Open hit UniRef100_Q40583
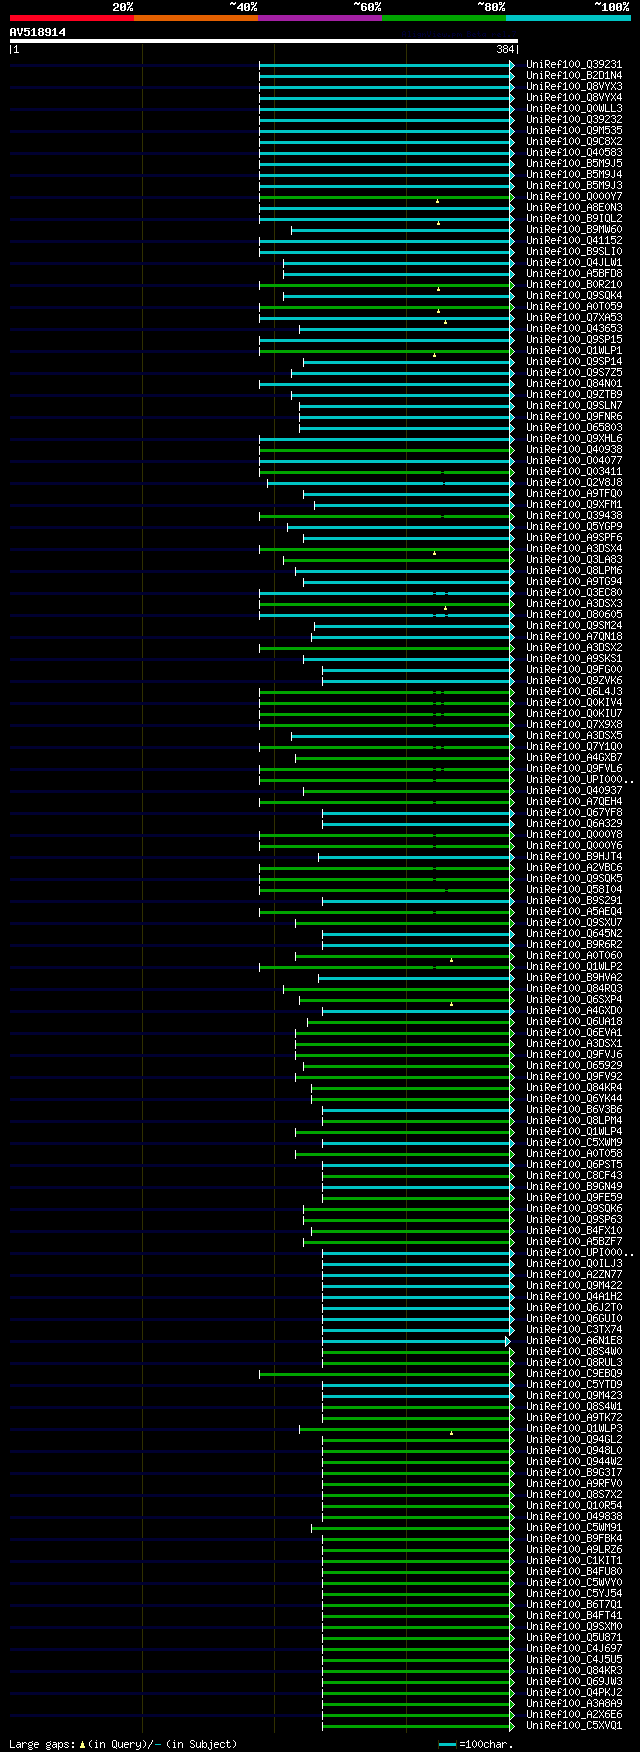 pos(574,153)
